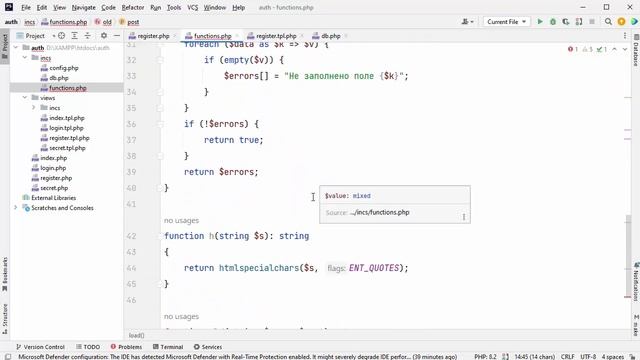
Task: Toggle tool window bars bottom-left icon
Action: tap(7, 357)
